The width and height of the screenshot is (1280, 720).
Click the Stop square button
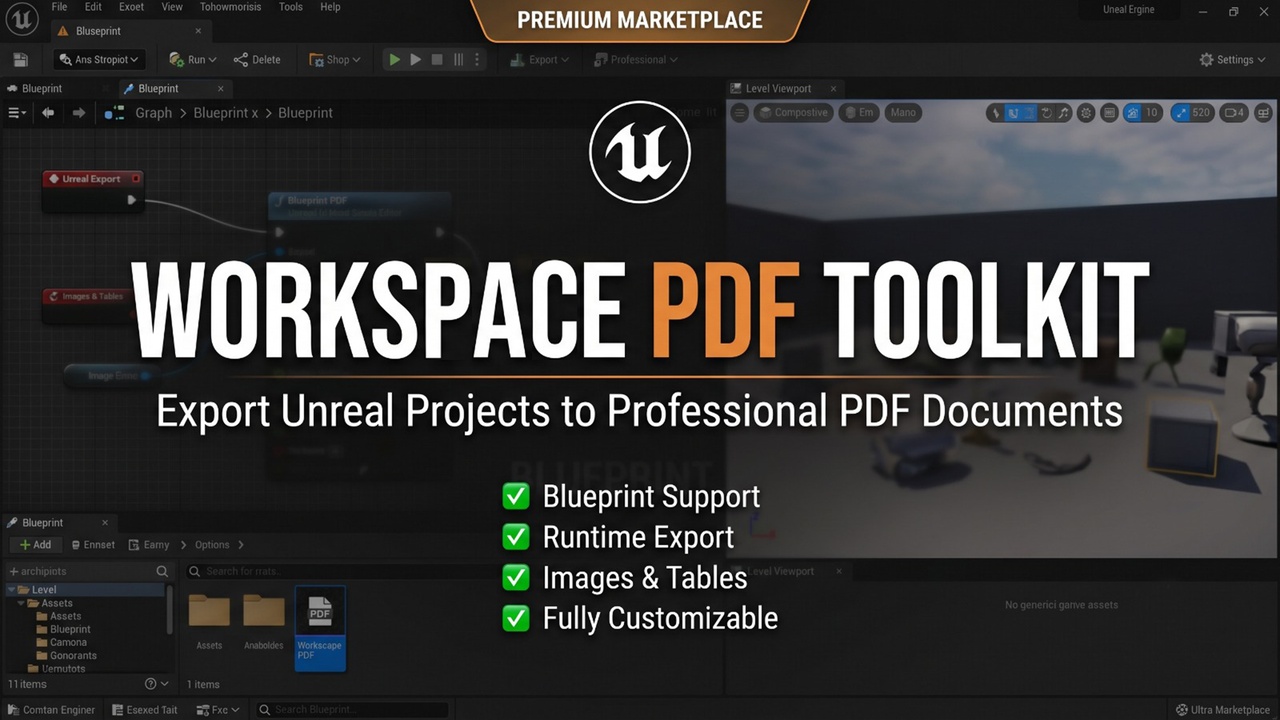[437, 60]
